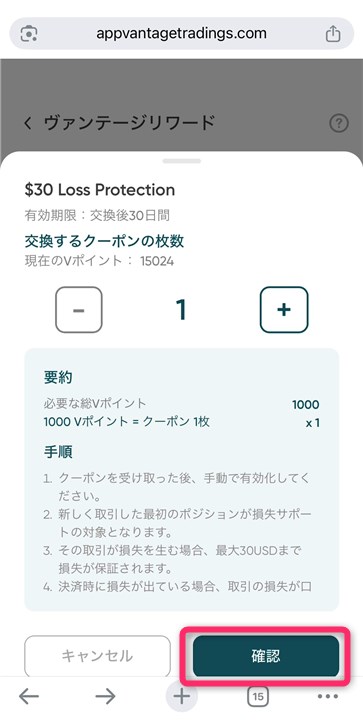Open the camera lens search icon
Viewport: 363px width, 721px height.
29,34
